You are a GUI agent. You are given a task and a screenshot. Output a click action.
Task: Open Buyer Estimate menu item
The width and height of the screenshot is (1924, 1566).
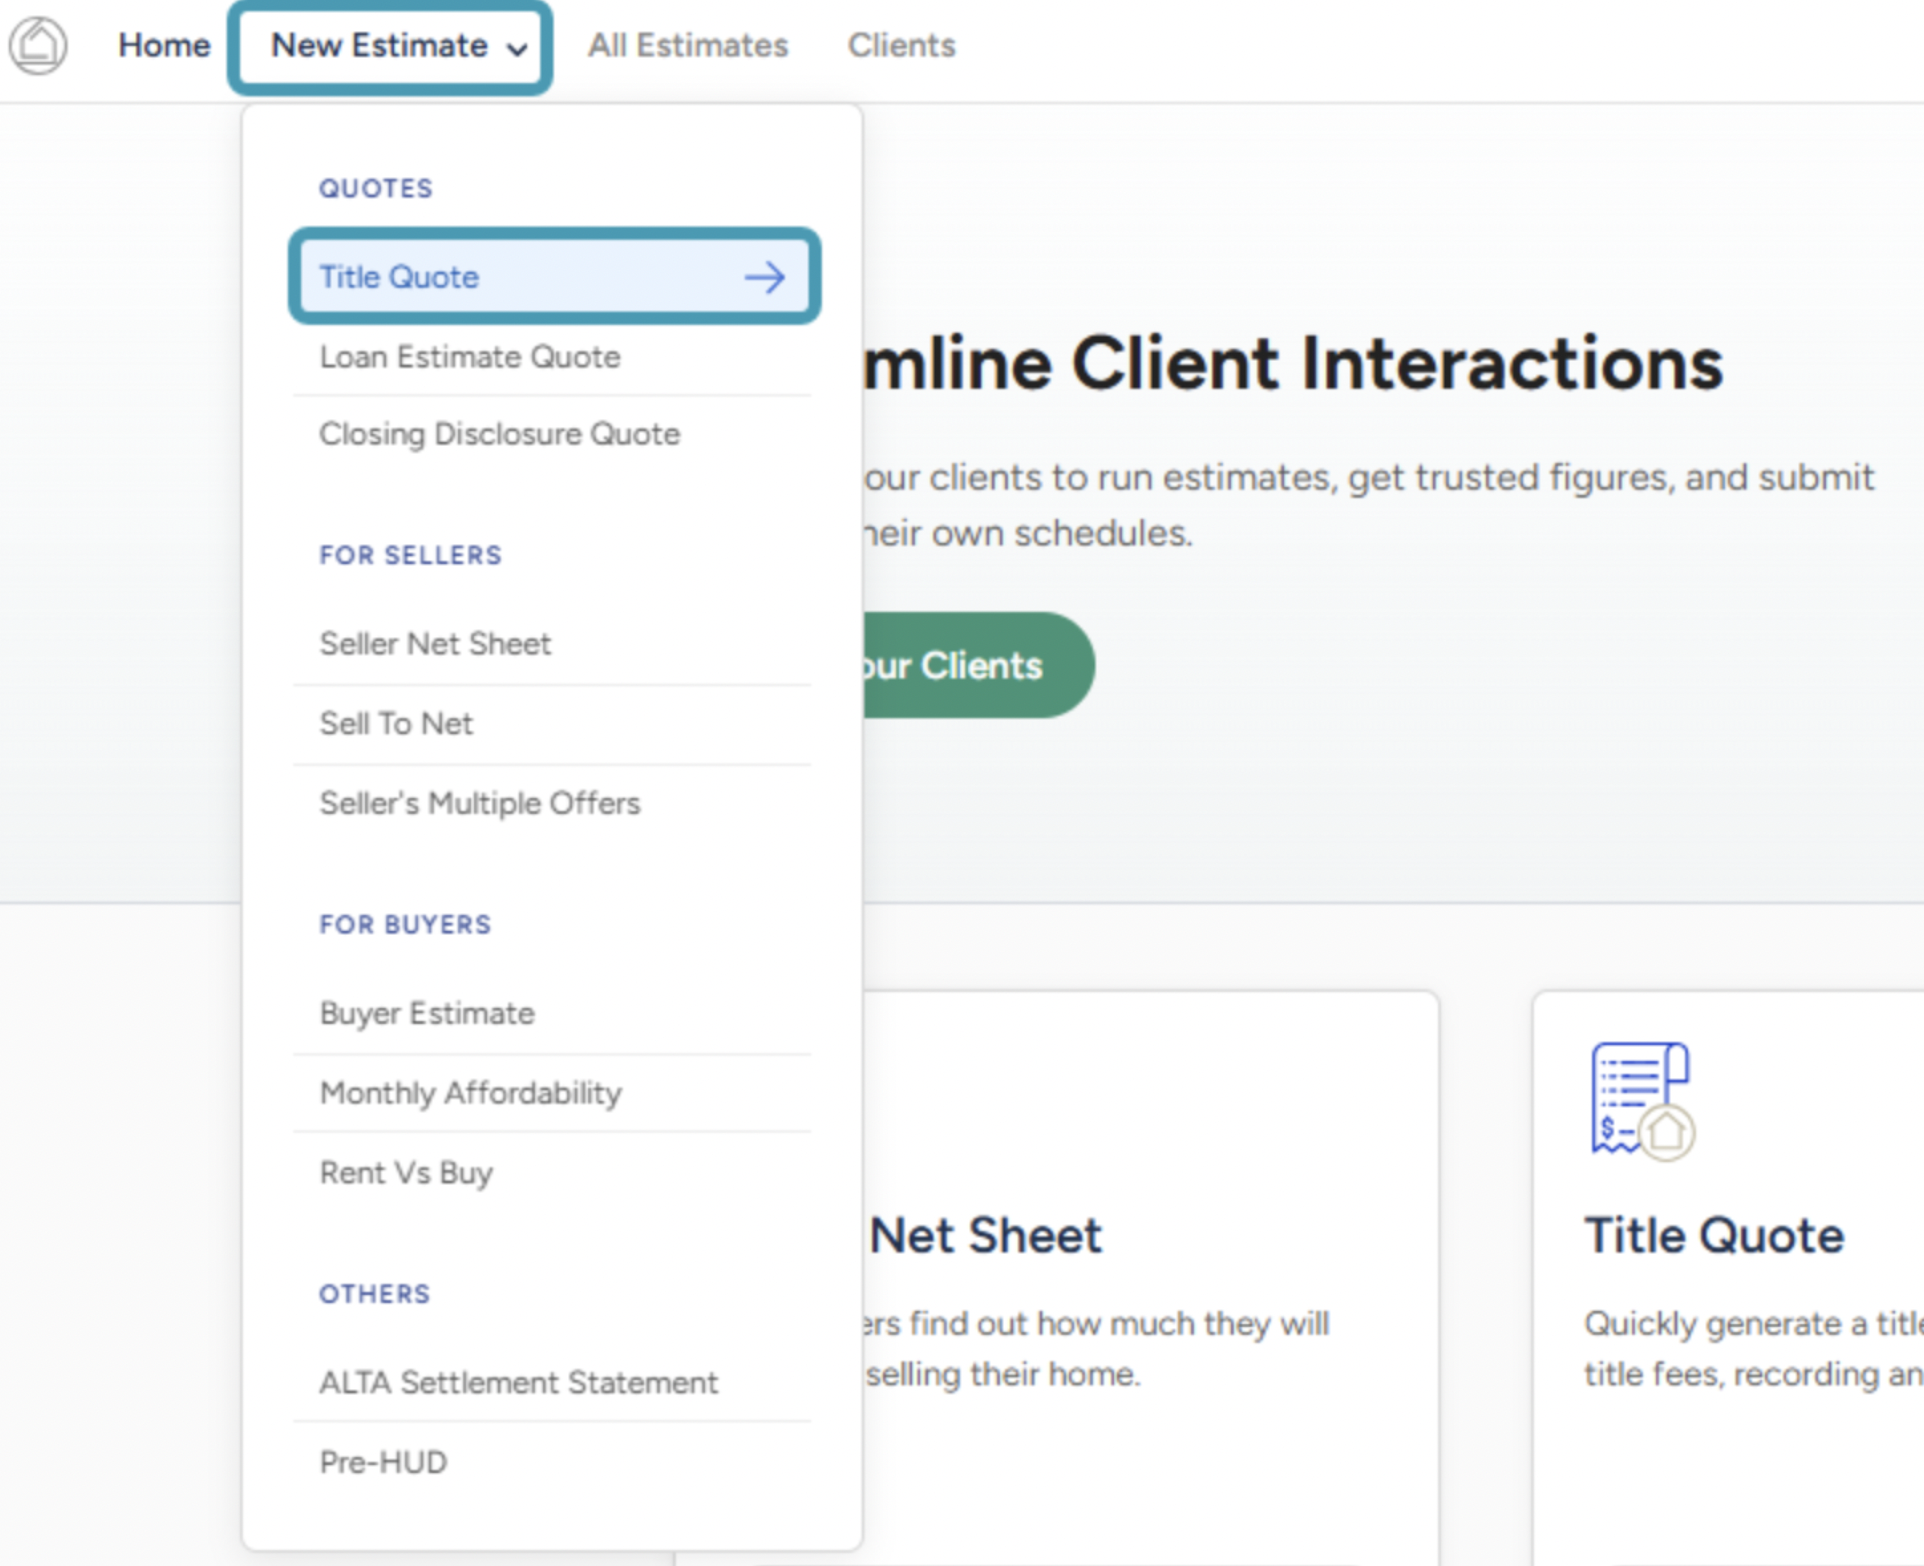pyautogui.click(x=427, y=1013)
